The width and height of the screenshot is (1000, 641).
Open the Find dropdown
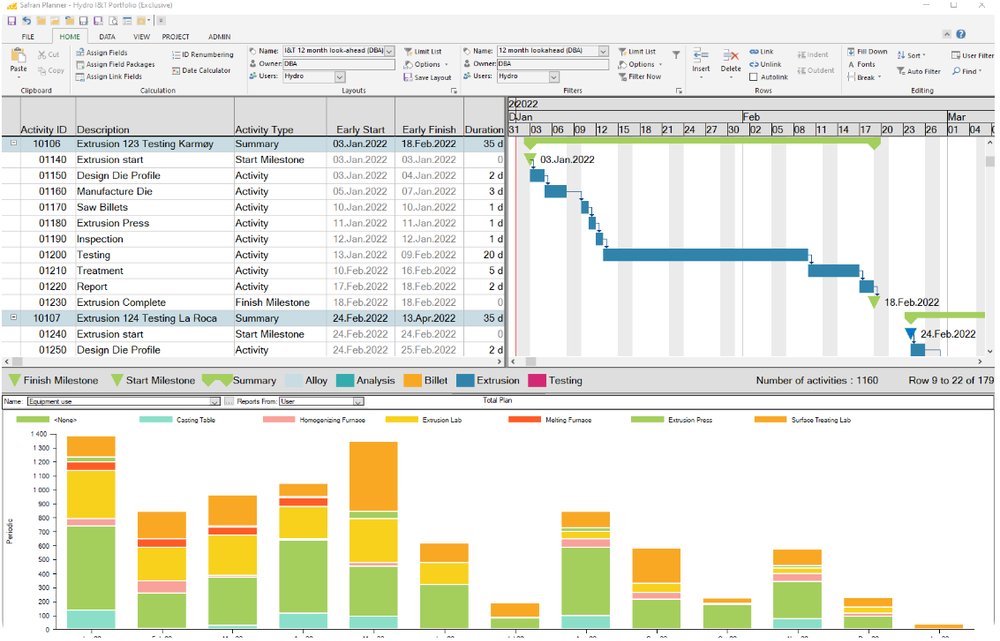click(967, 71)
